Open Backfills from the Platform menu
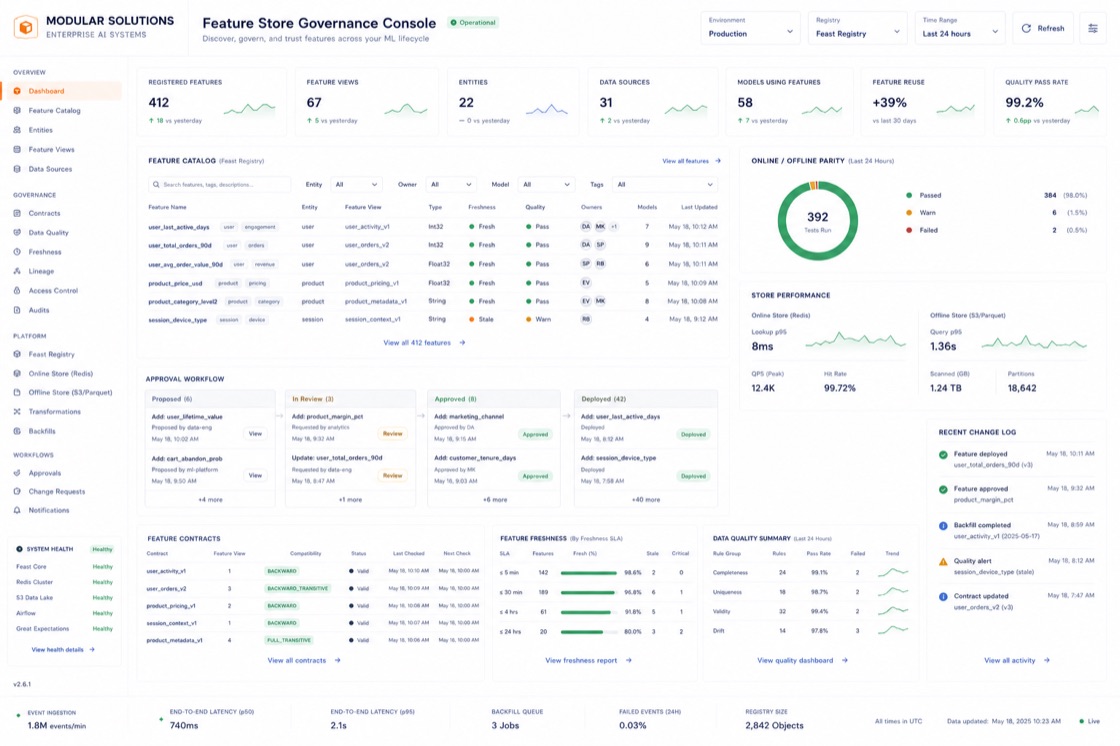The image size is (1120, 746). click(x=41, y=431)
